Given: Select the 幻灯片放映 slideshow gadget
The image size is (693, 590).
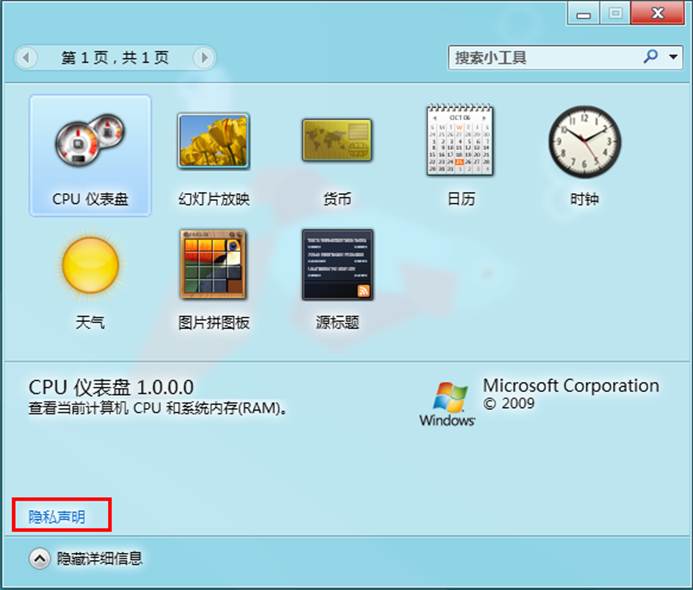Looking at the screenshot, I should 213,141.
